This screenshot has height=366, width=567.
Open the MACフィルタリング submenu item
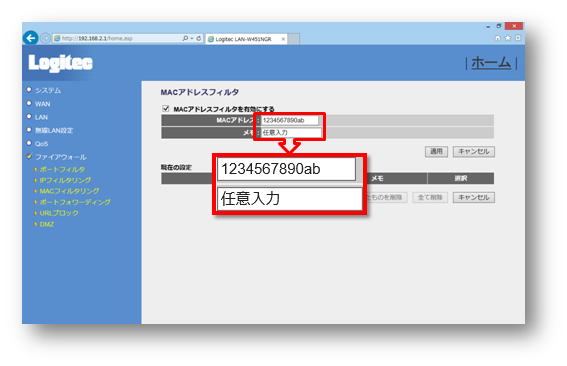point(69,191)
